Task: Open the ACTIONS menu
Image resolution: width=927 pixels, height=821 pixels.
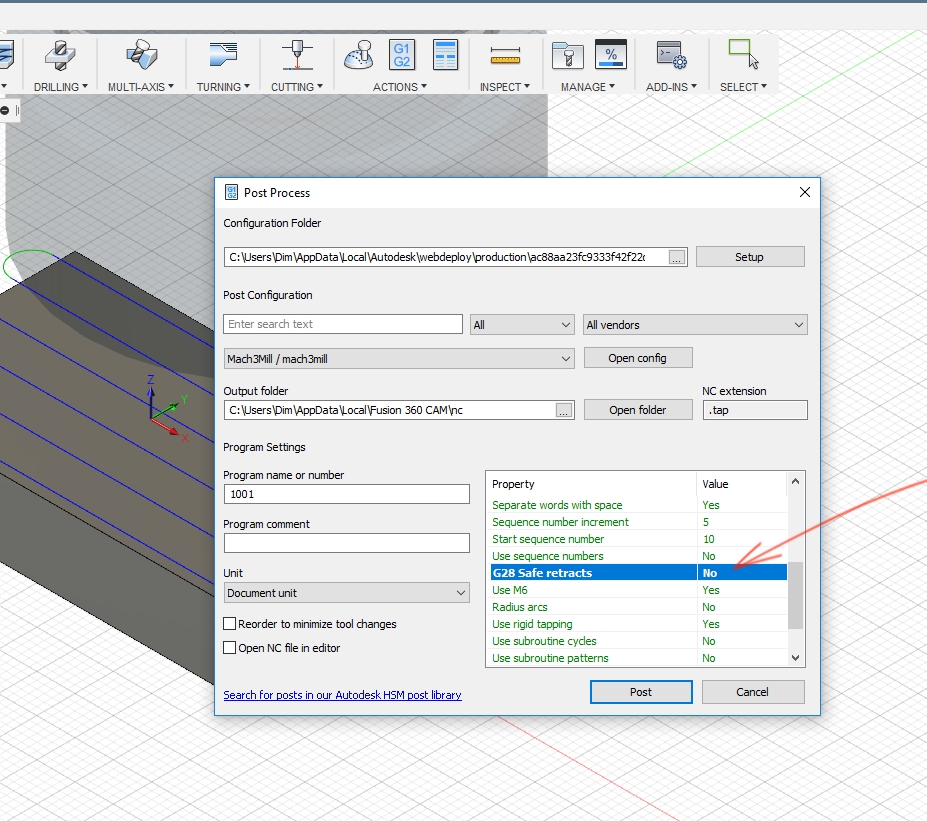Action: (400, 87)
